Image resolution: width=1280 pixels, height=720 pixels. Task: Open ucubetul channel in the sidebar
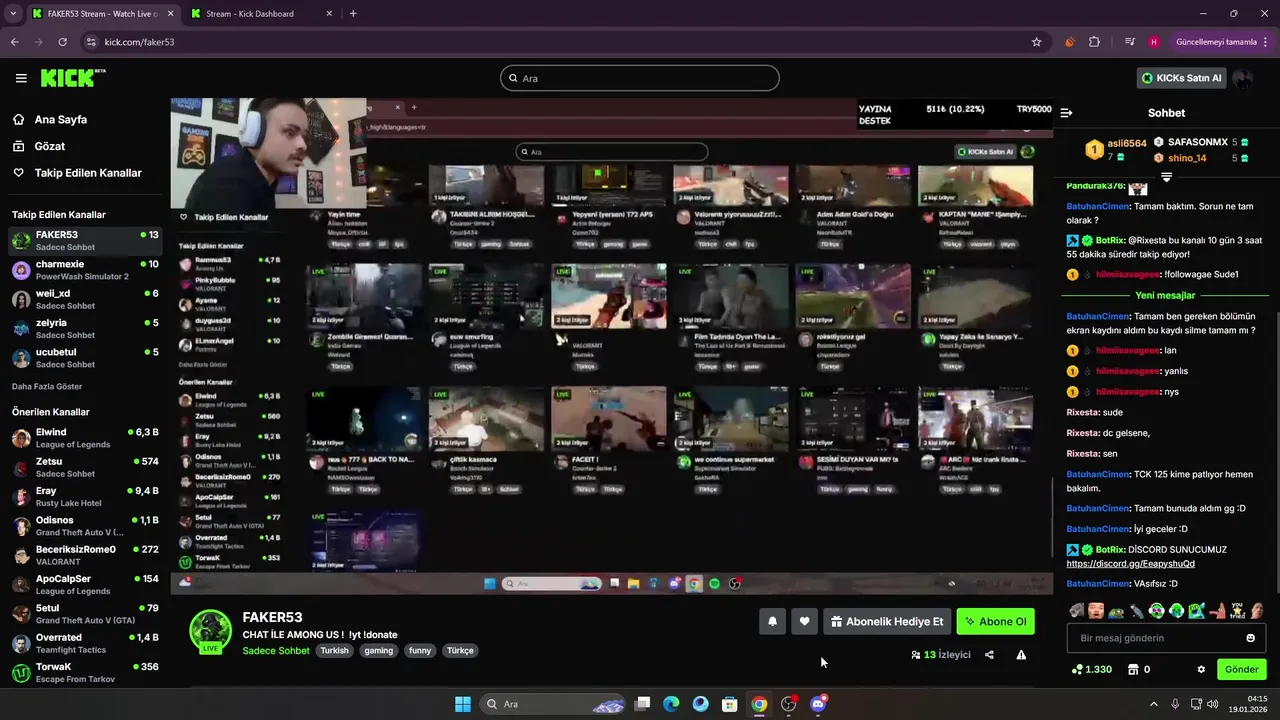click(85, 357)
